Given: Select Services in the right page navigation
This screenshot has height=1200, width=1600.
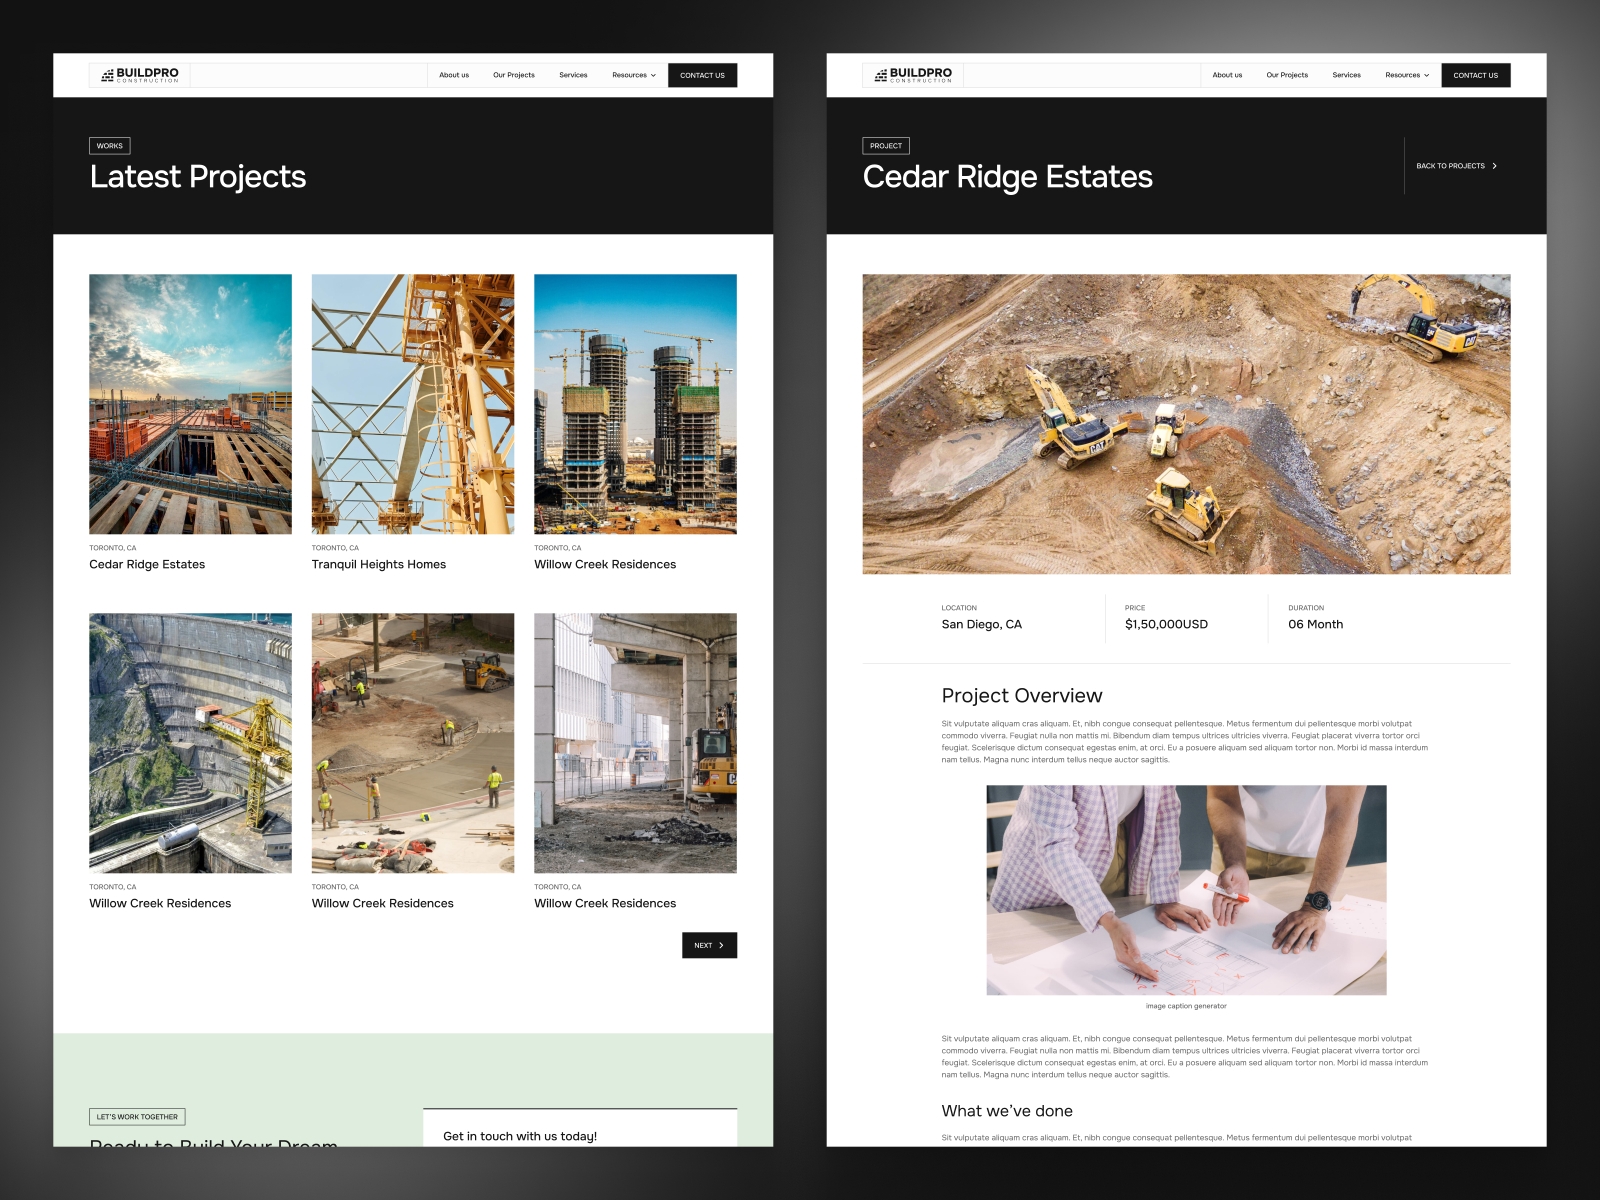Looking at the screenshot, I should [1346, 74].
